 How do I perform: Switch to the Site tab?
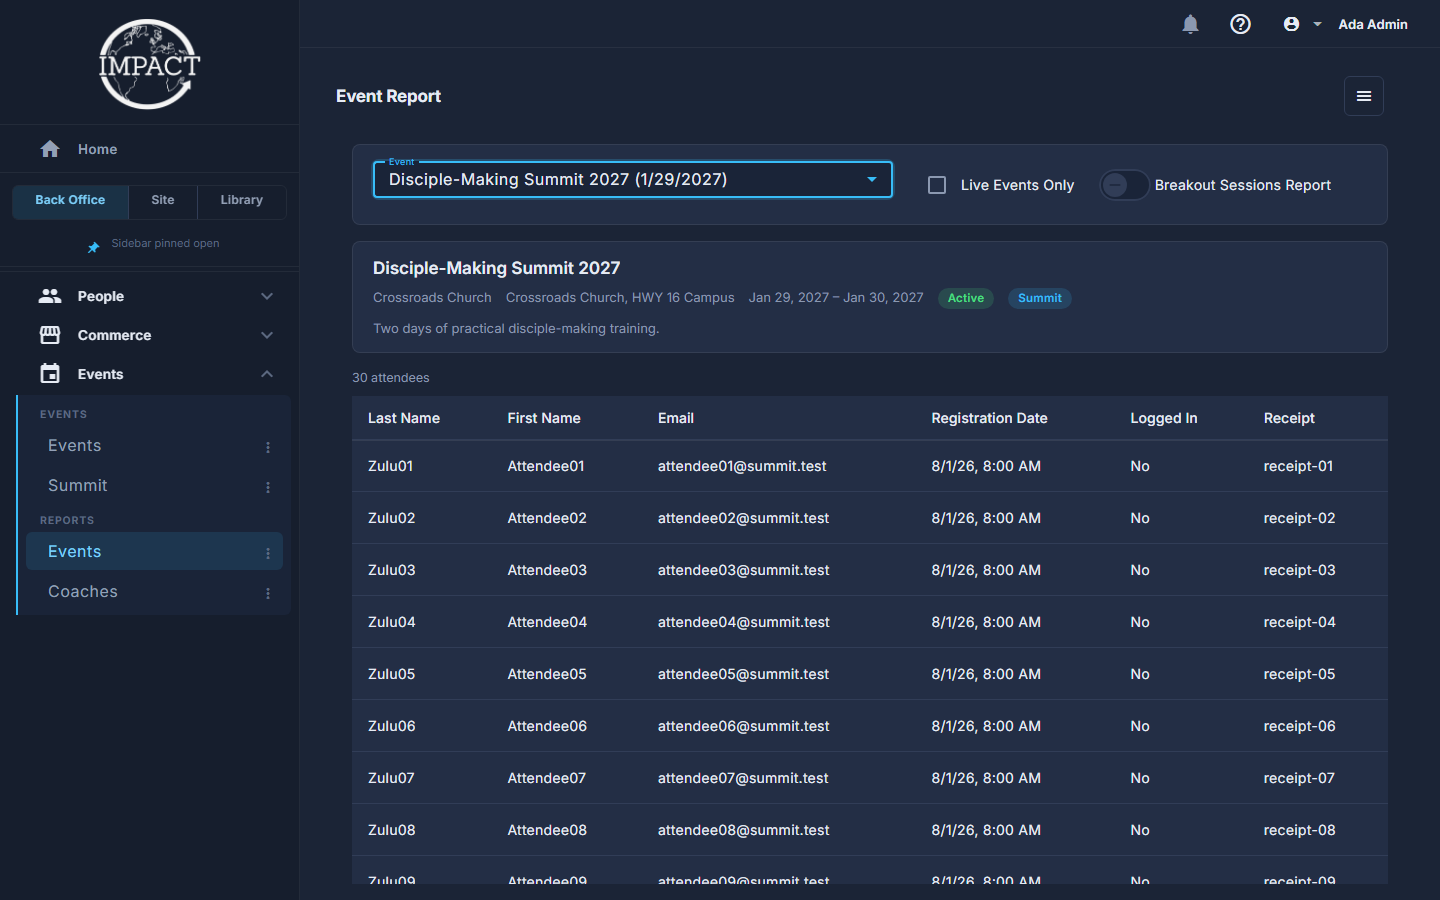[163, 200]
